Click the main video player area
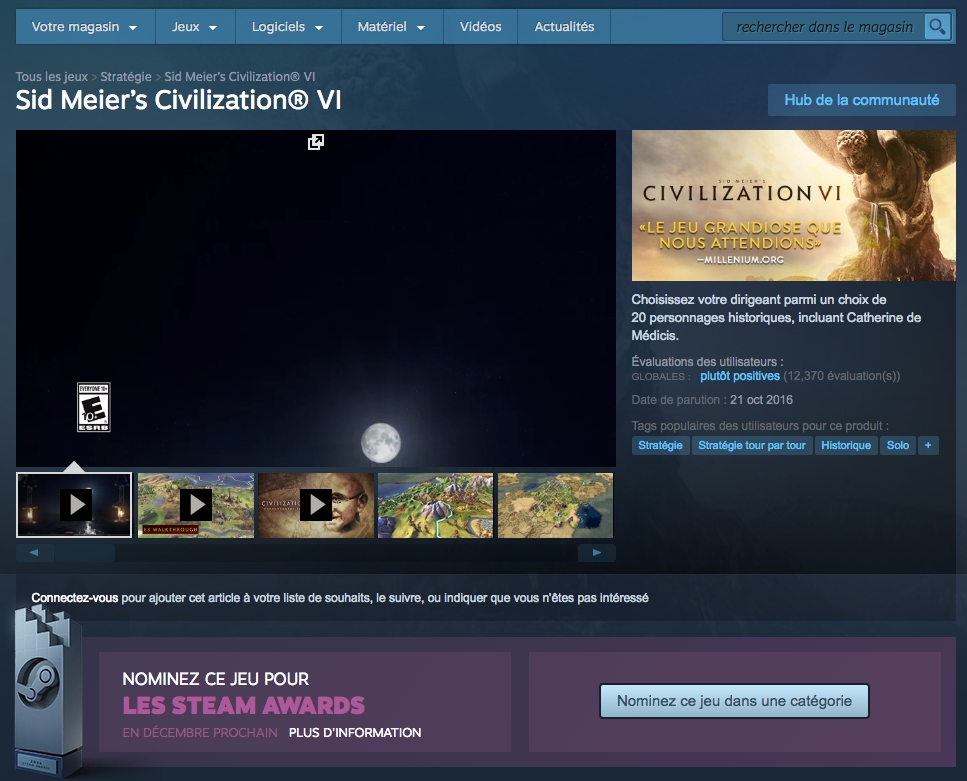967x781 pixels. coord(316,299)
